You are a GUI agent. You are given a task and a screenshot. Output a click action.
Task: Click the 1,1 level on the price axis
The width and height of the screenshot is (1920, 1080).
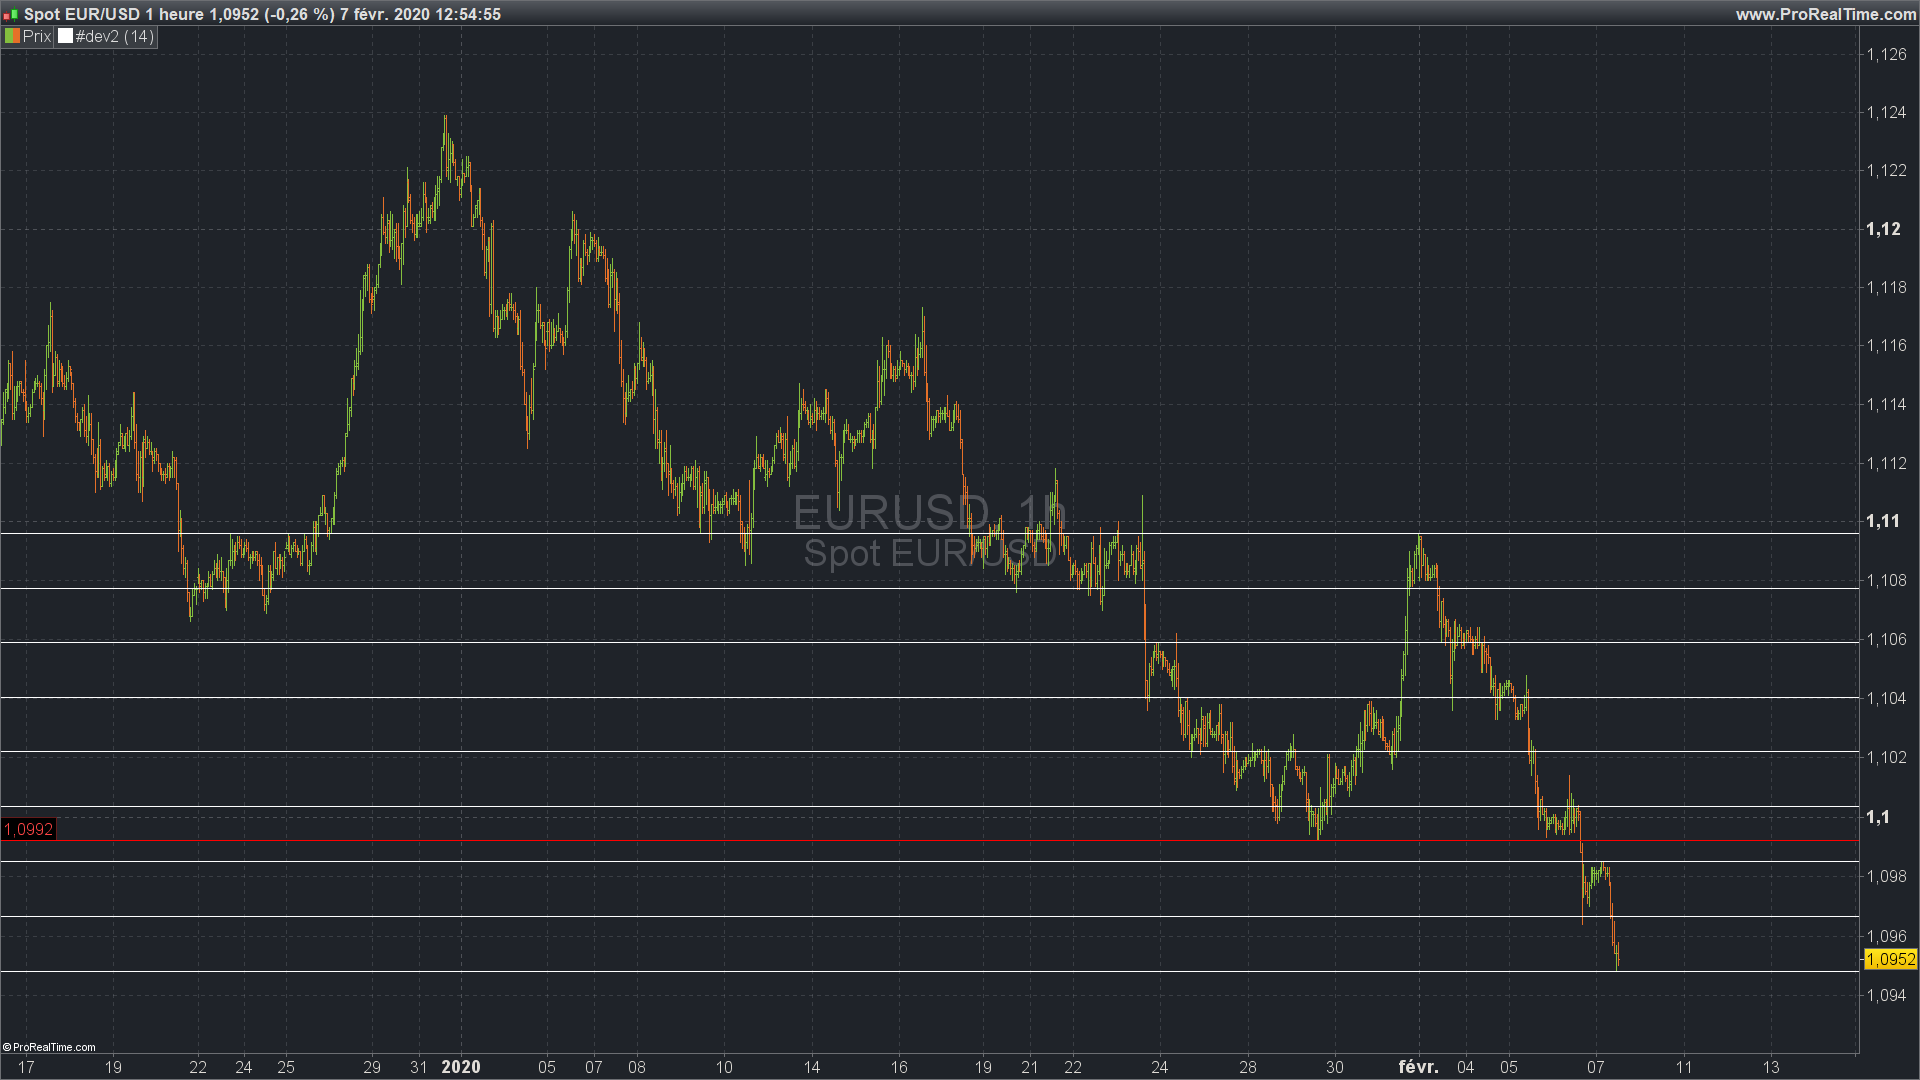click(1878, 817)
